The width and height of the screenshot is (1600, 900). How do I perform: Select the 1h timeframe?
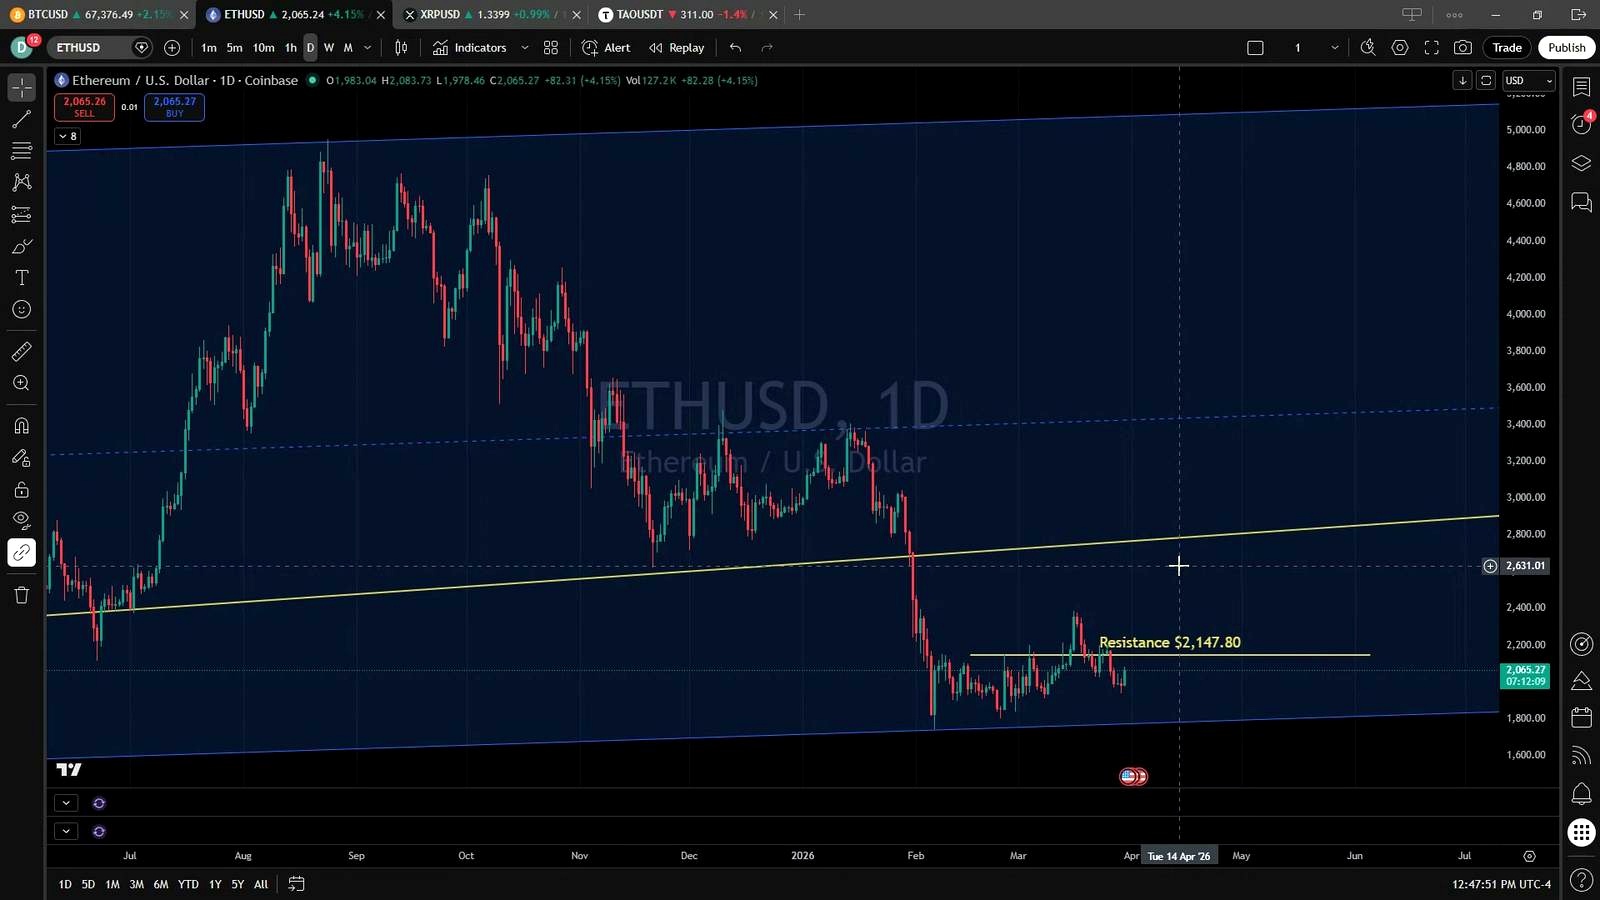coord(290,47)
